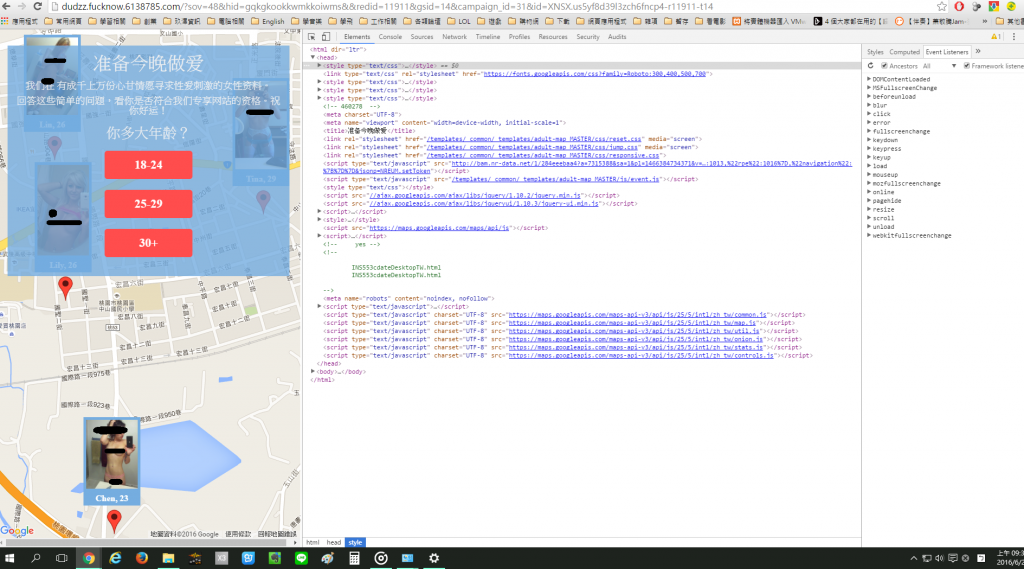This screenshot has width=1024, height=569.
Task: Click the DevTools warning count icon
Action: pyautogui.click(x=995, y=37)
